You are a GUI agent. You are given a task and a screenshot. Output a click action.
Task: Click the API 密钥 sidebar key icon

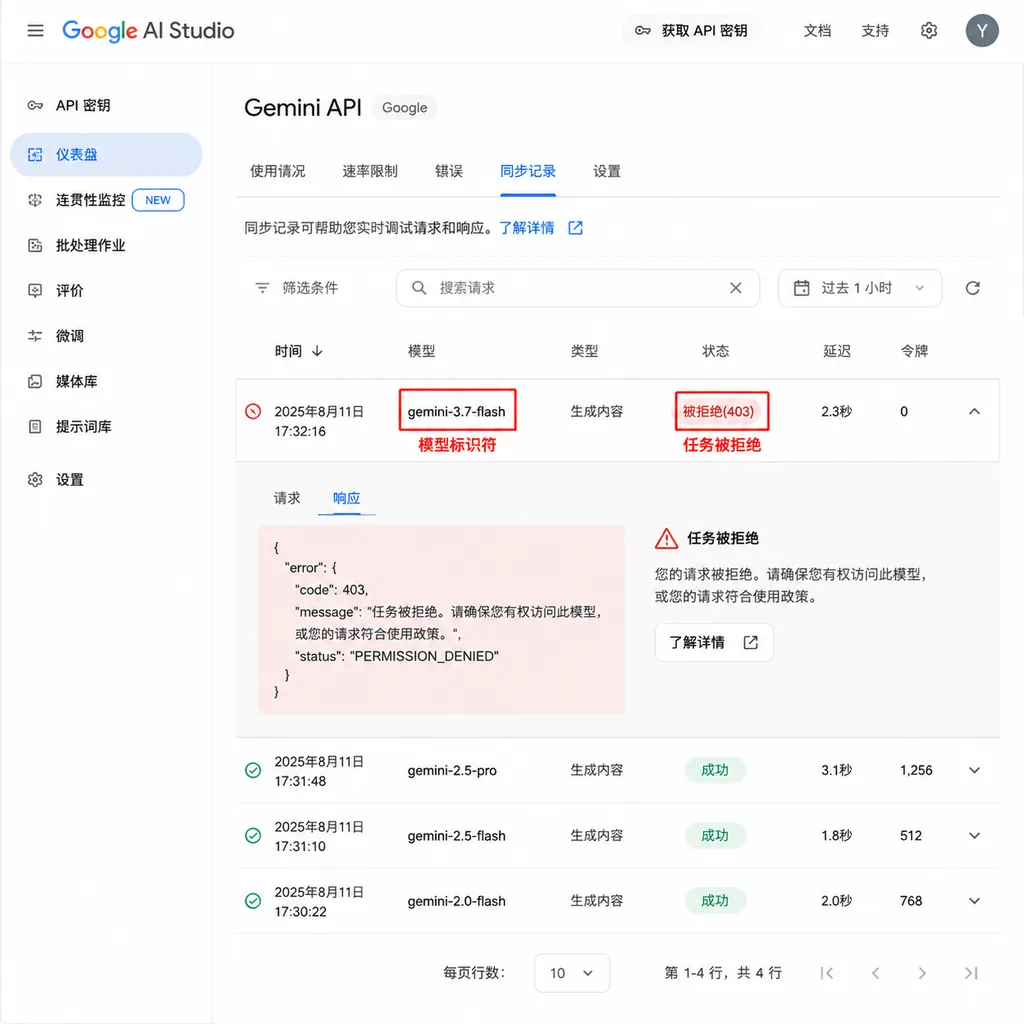35,106
